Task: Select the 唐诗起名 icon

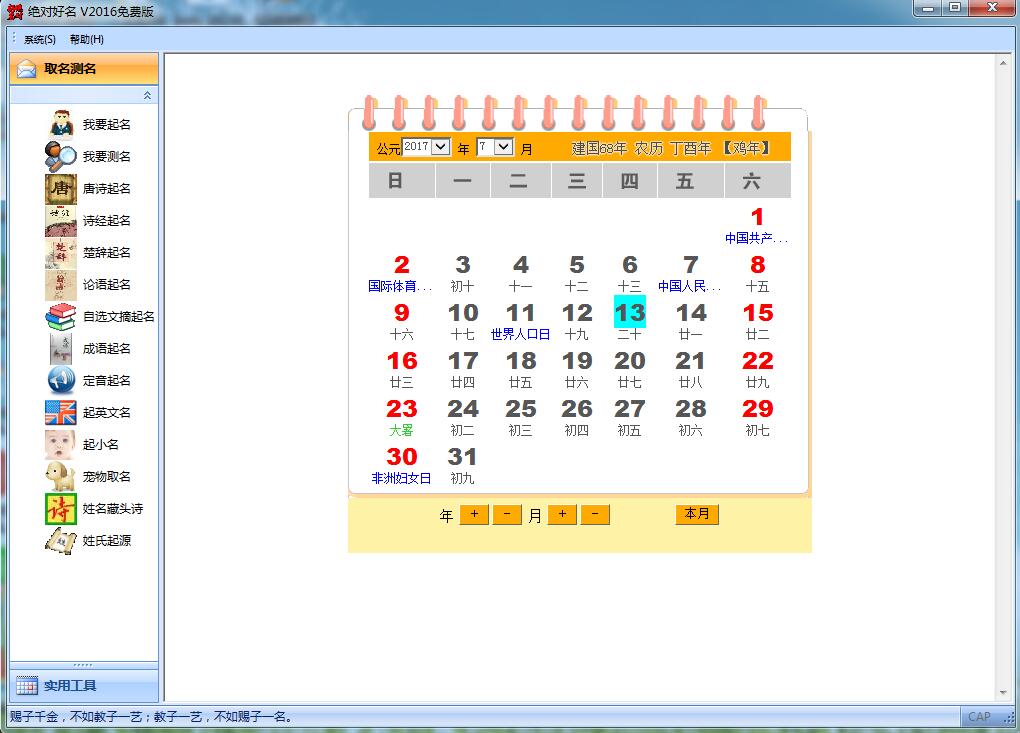Action: click(61, 188)
